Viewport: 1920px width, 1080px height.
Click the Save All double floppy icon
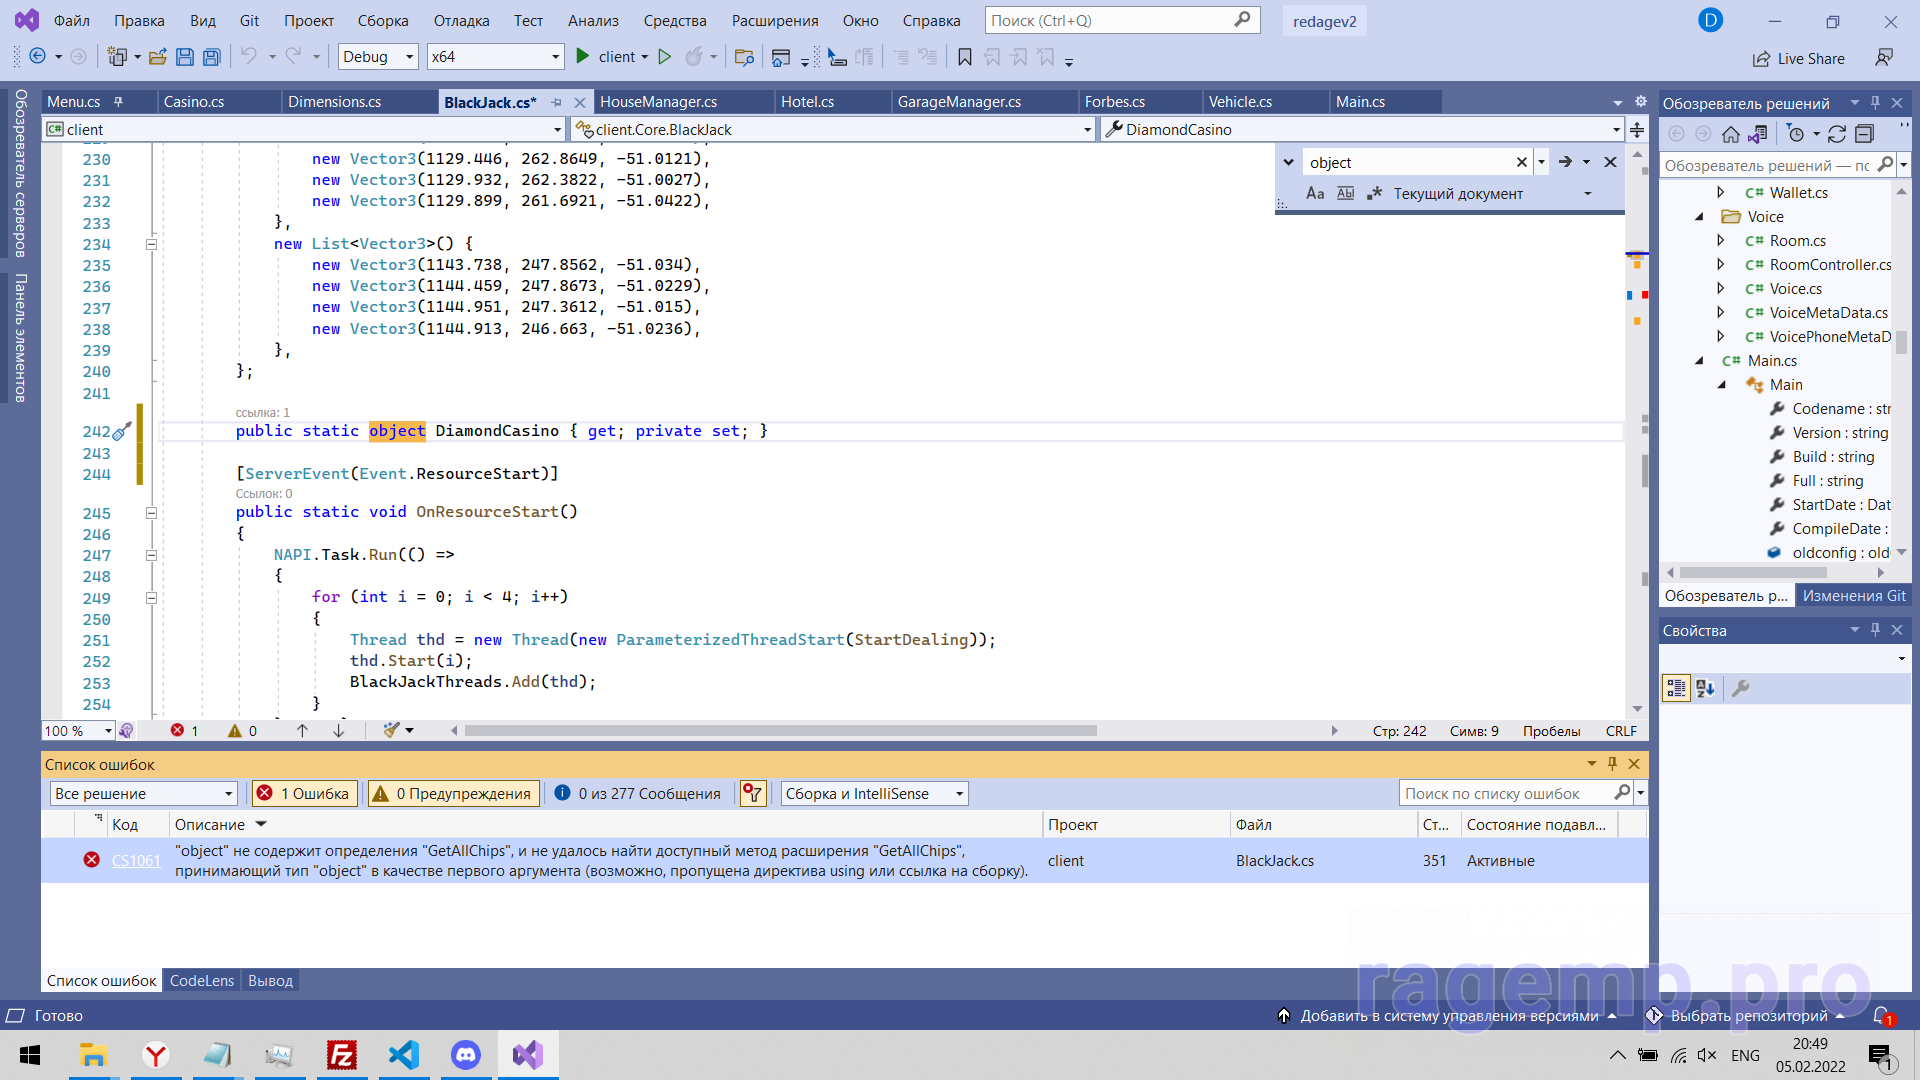pos(211,57)
